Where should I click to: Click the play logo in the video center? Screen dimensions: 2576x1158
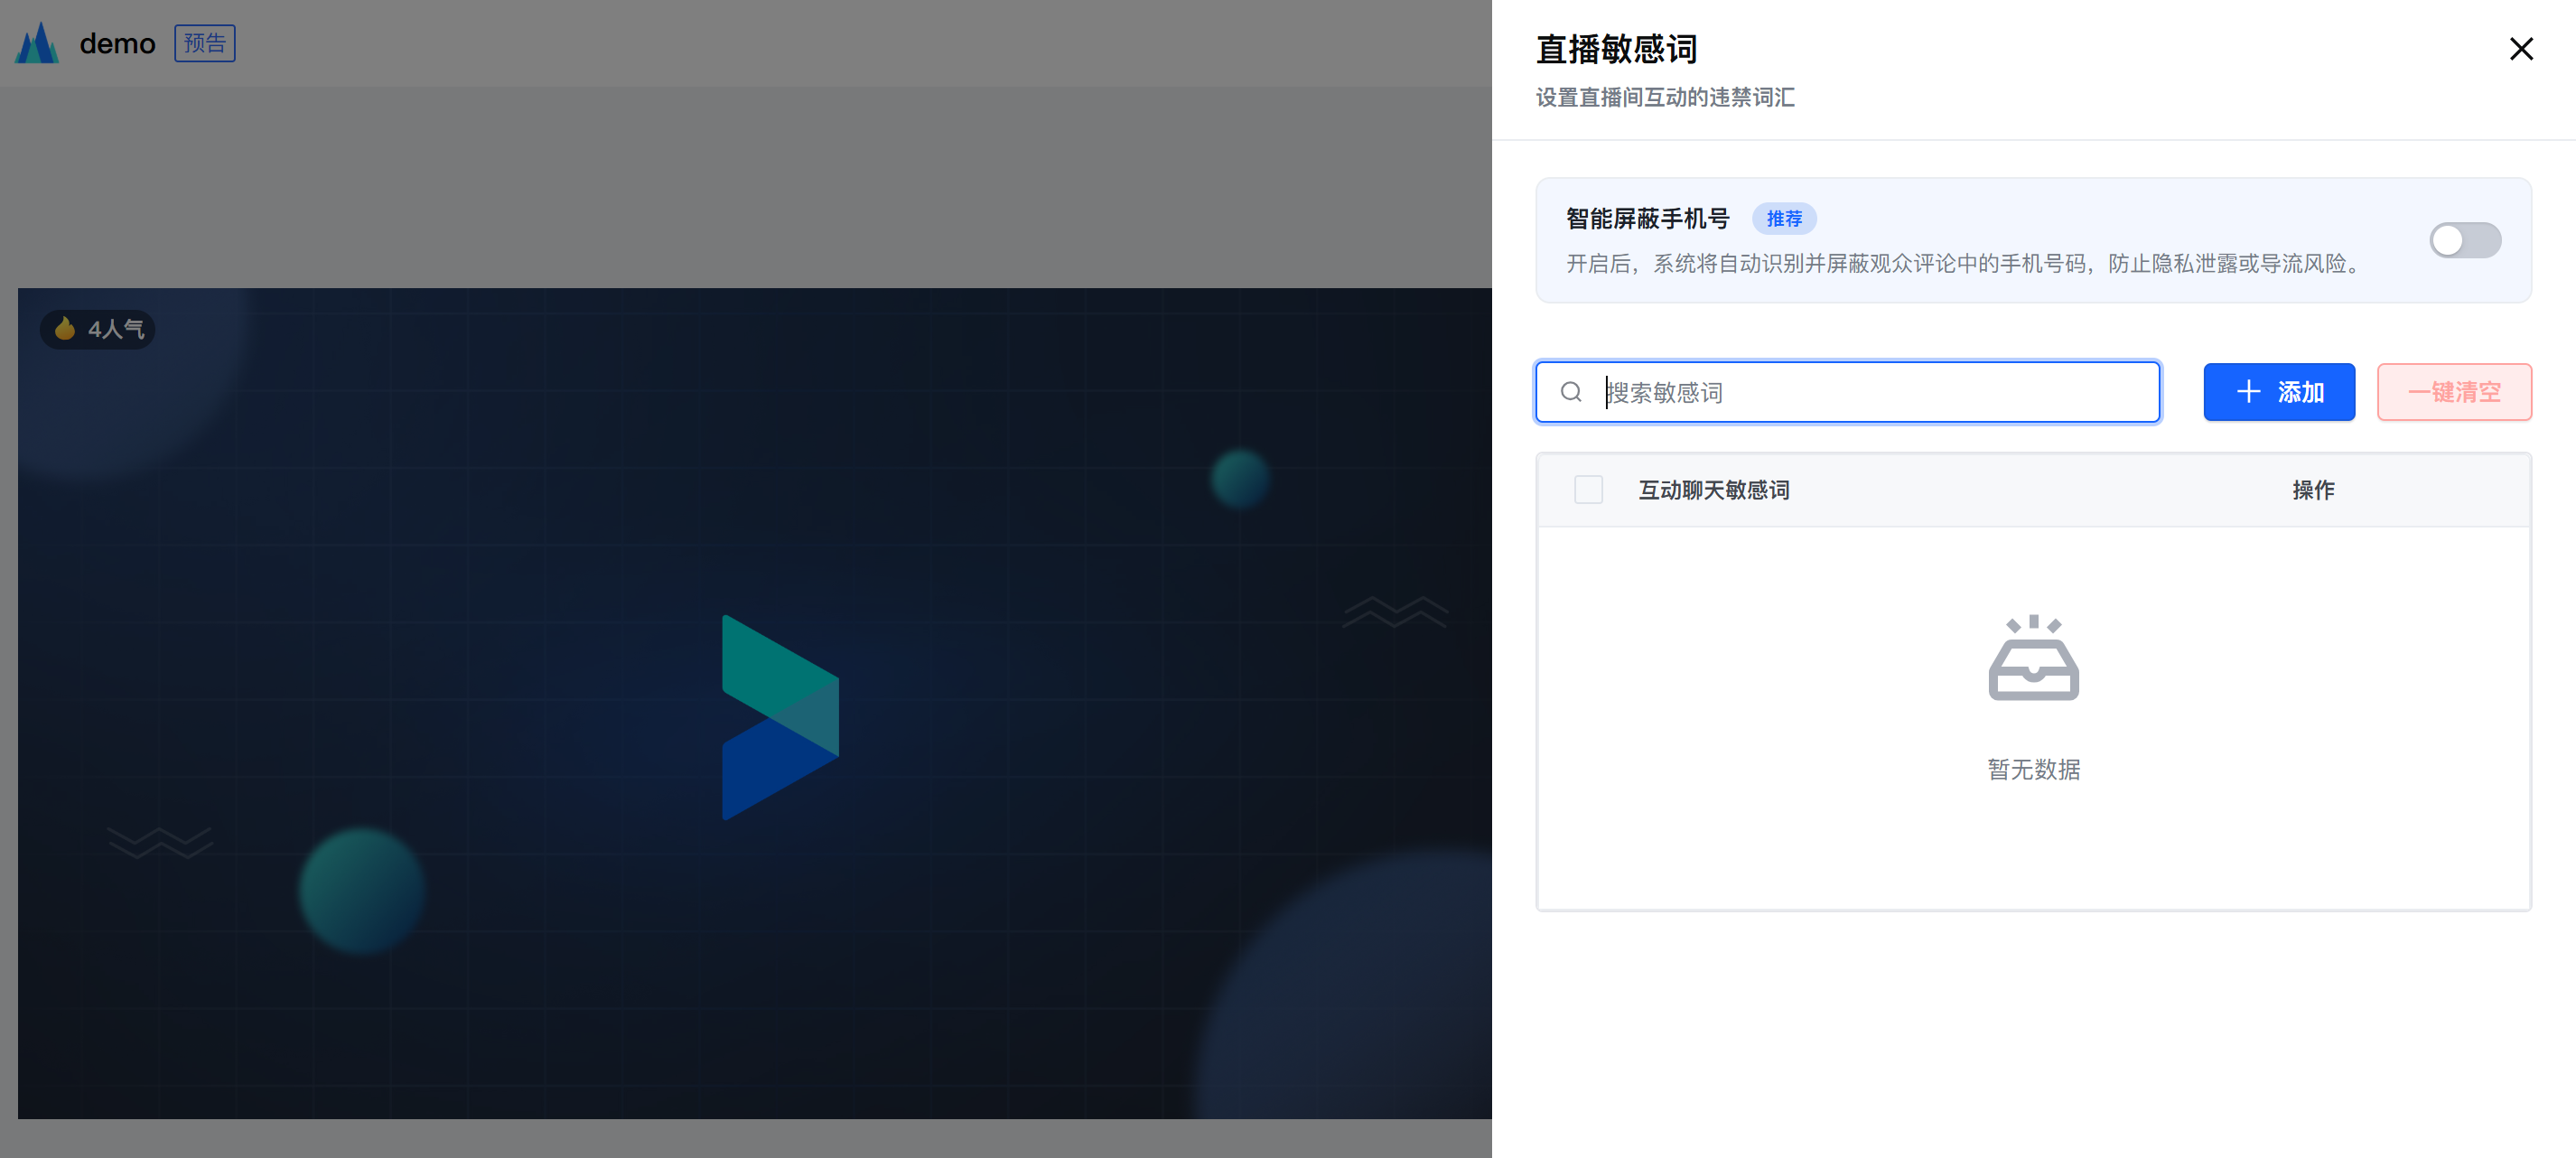click(780, 717)
